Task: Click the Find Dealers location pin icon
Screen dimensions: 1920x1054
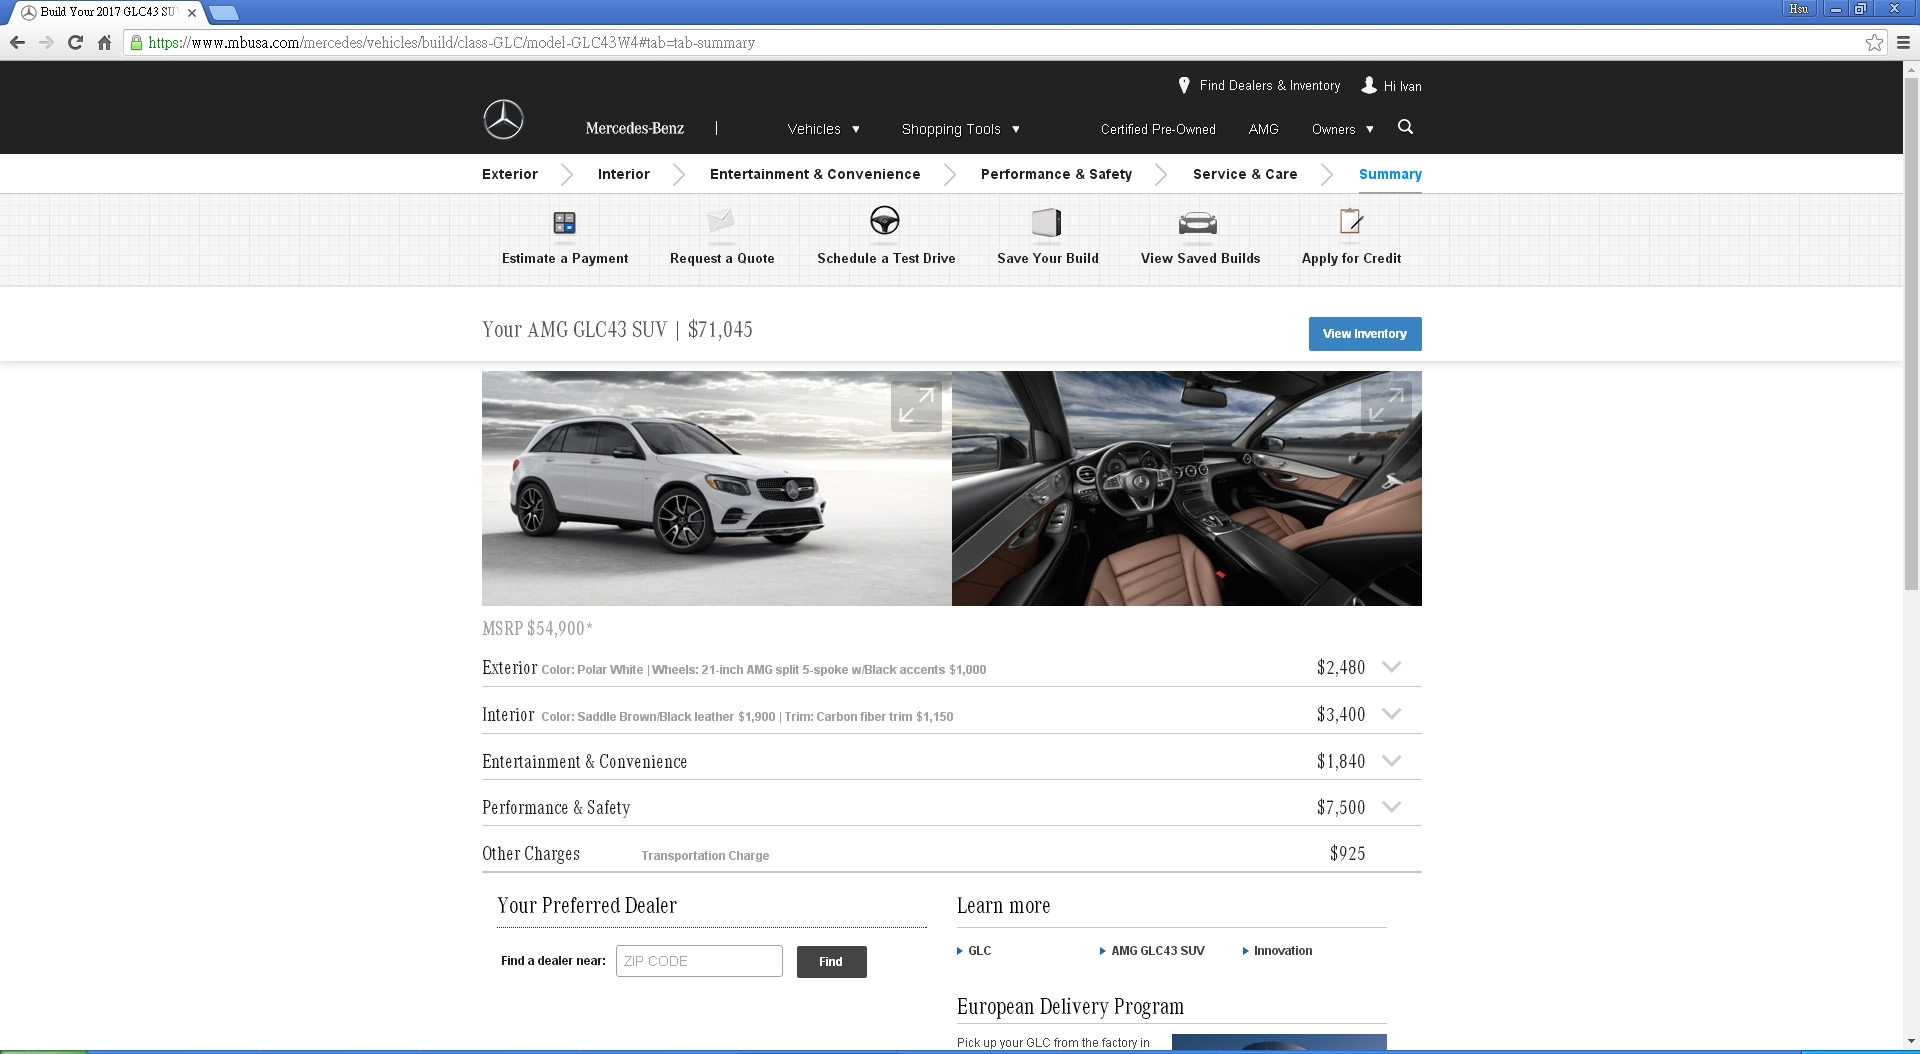Action: (x=1184, y=86)
